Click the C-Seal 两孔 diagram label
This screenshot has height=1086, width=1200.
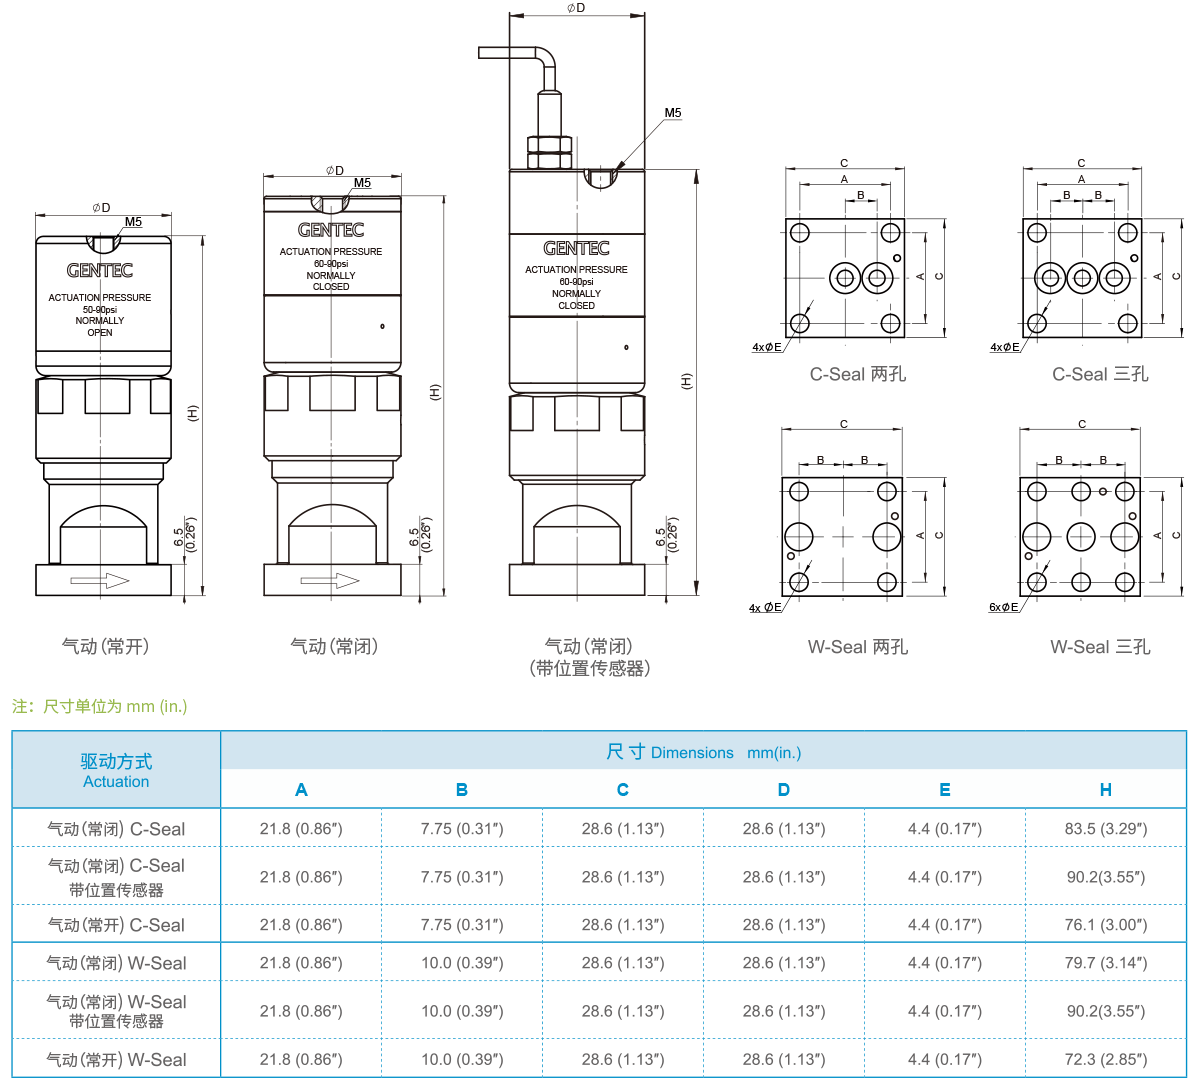(x=857, y=375)
